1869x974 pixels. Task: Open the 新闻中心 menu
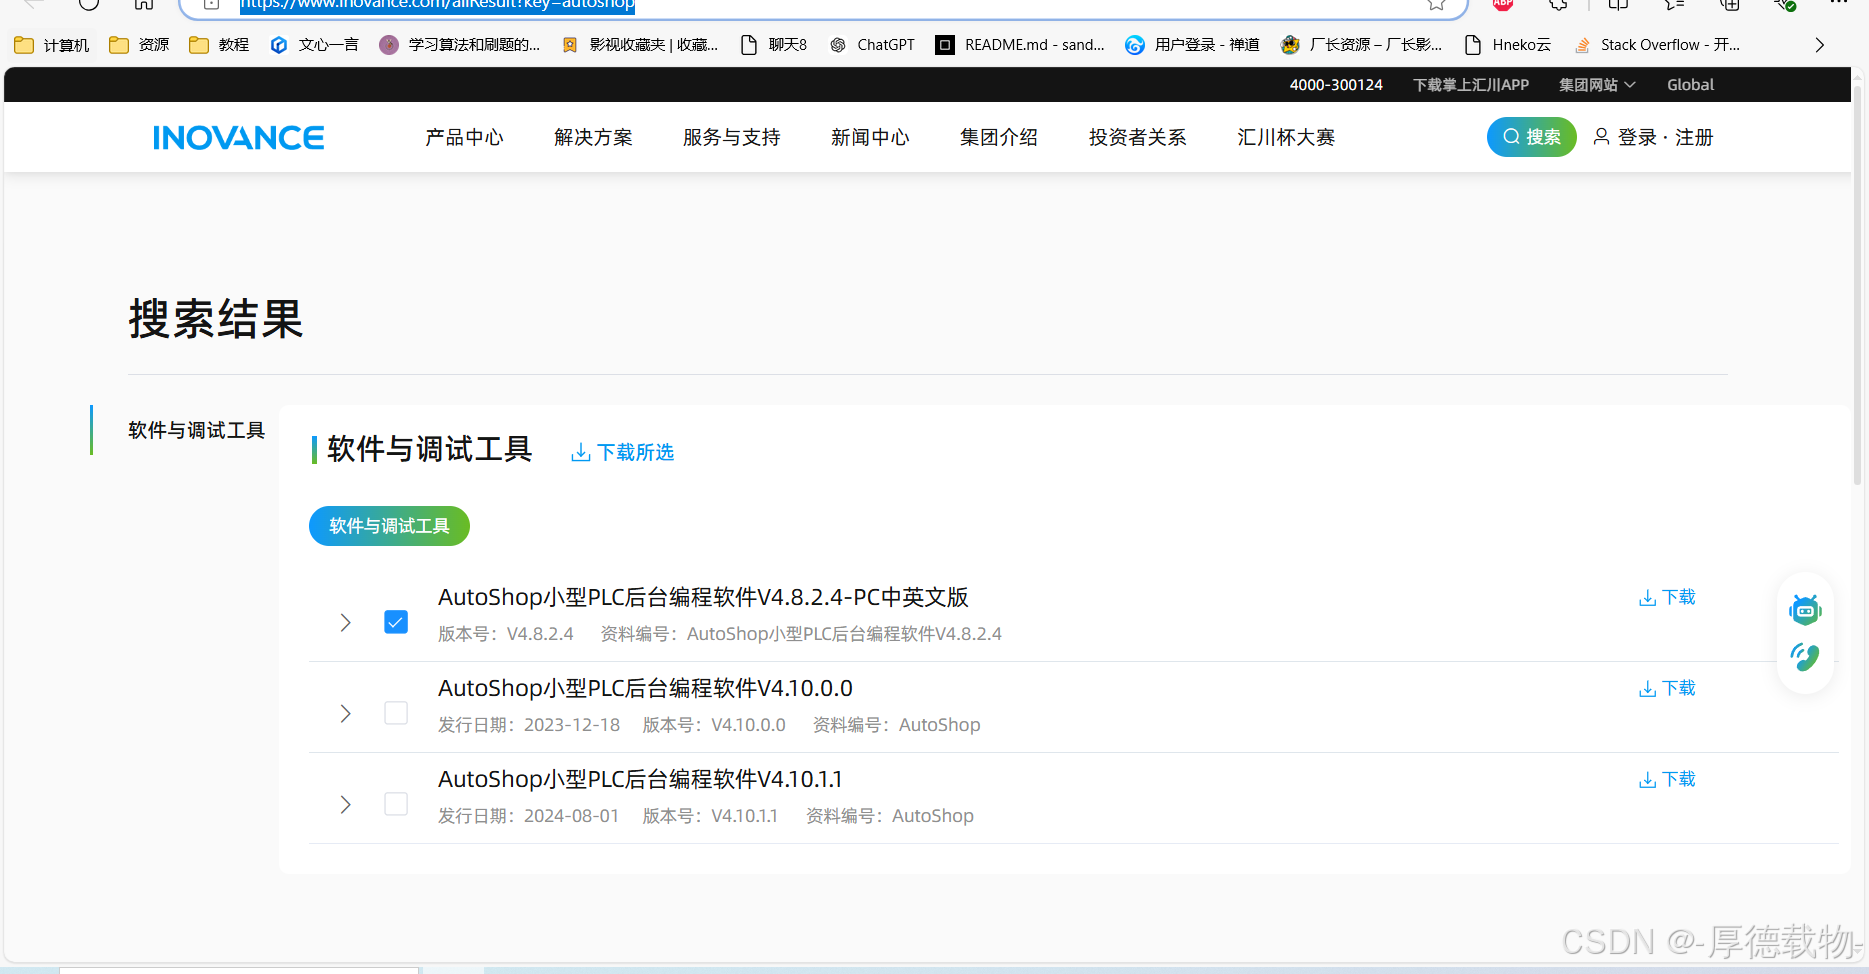(x=870, y=137)
